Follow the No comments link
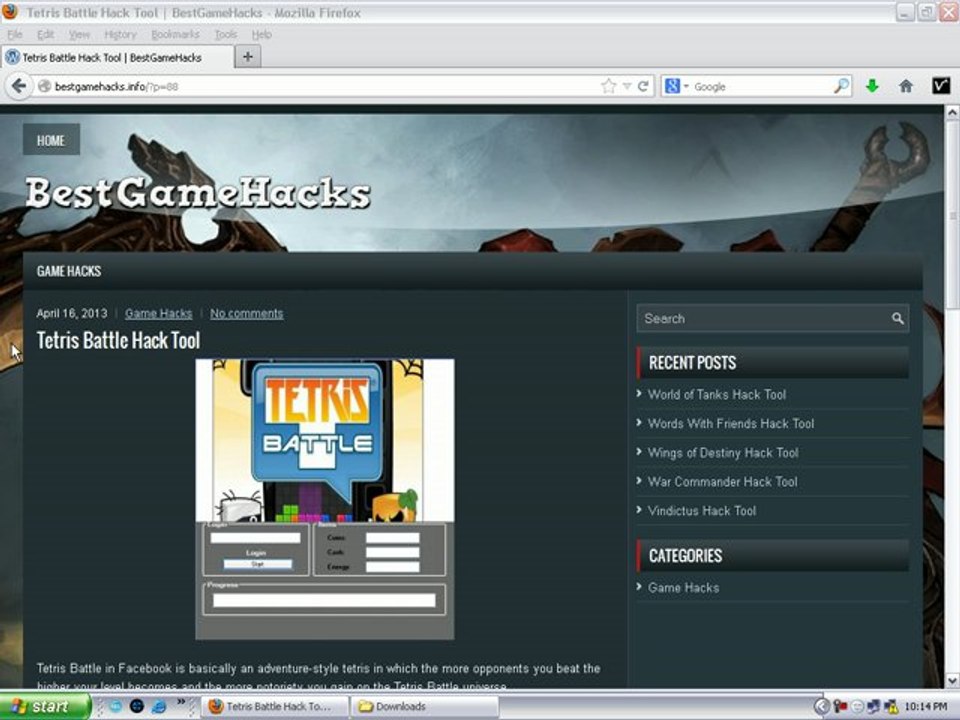 pos(247,313)
